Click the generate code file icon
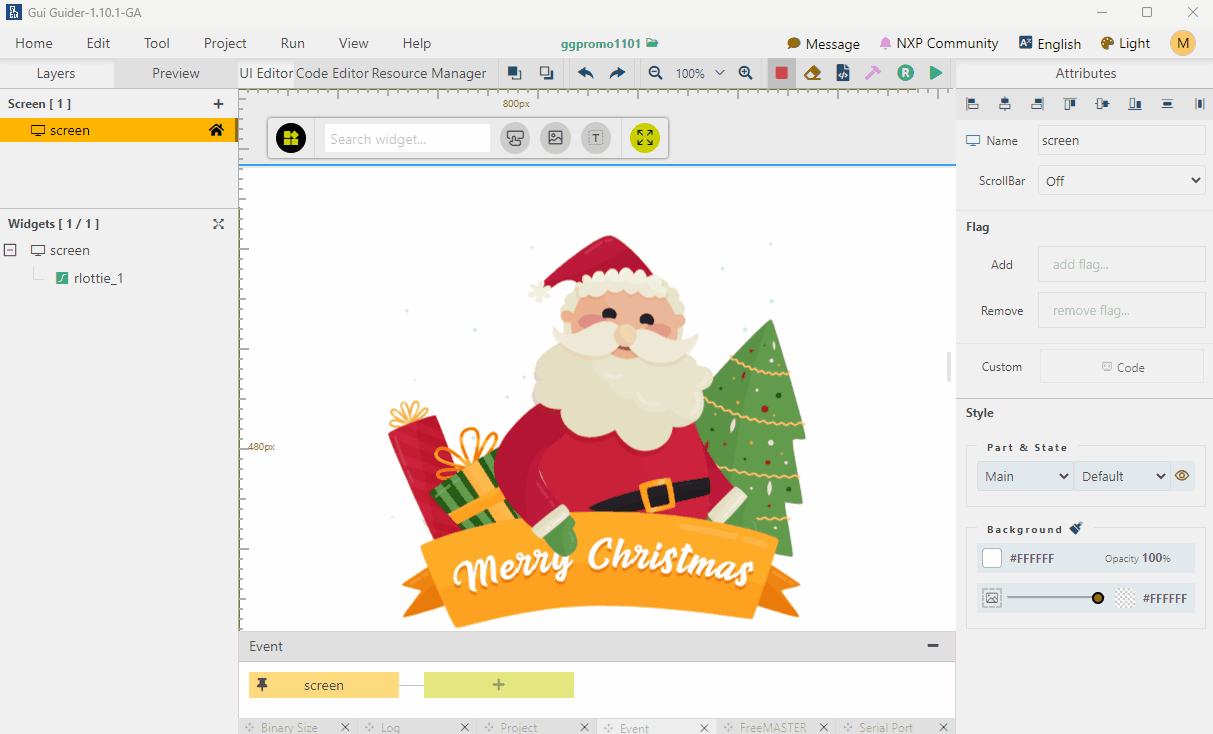 (x=843, y=73)
